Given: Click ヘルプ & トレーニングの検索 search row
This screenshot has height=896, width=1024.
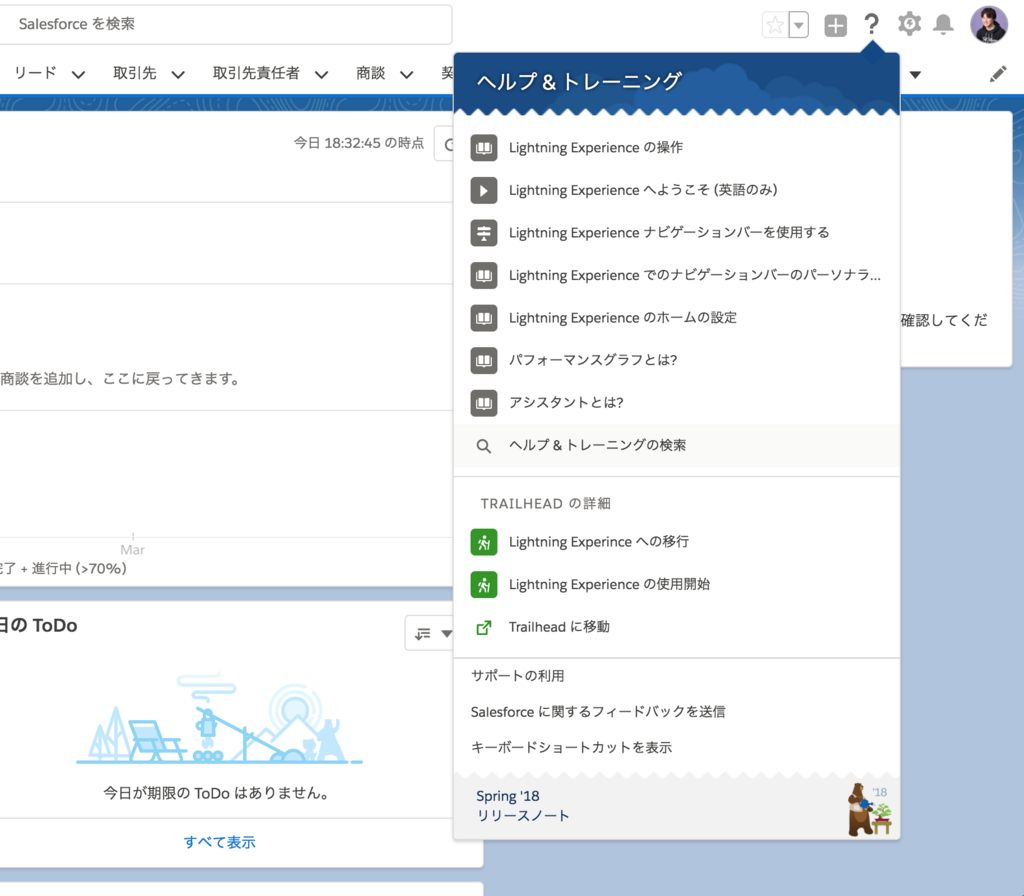Looking at the screenshot, I should click(677, 445).
